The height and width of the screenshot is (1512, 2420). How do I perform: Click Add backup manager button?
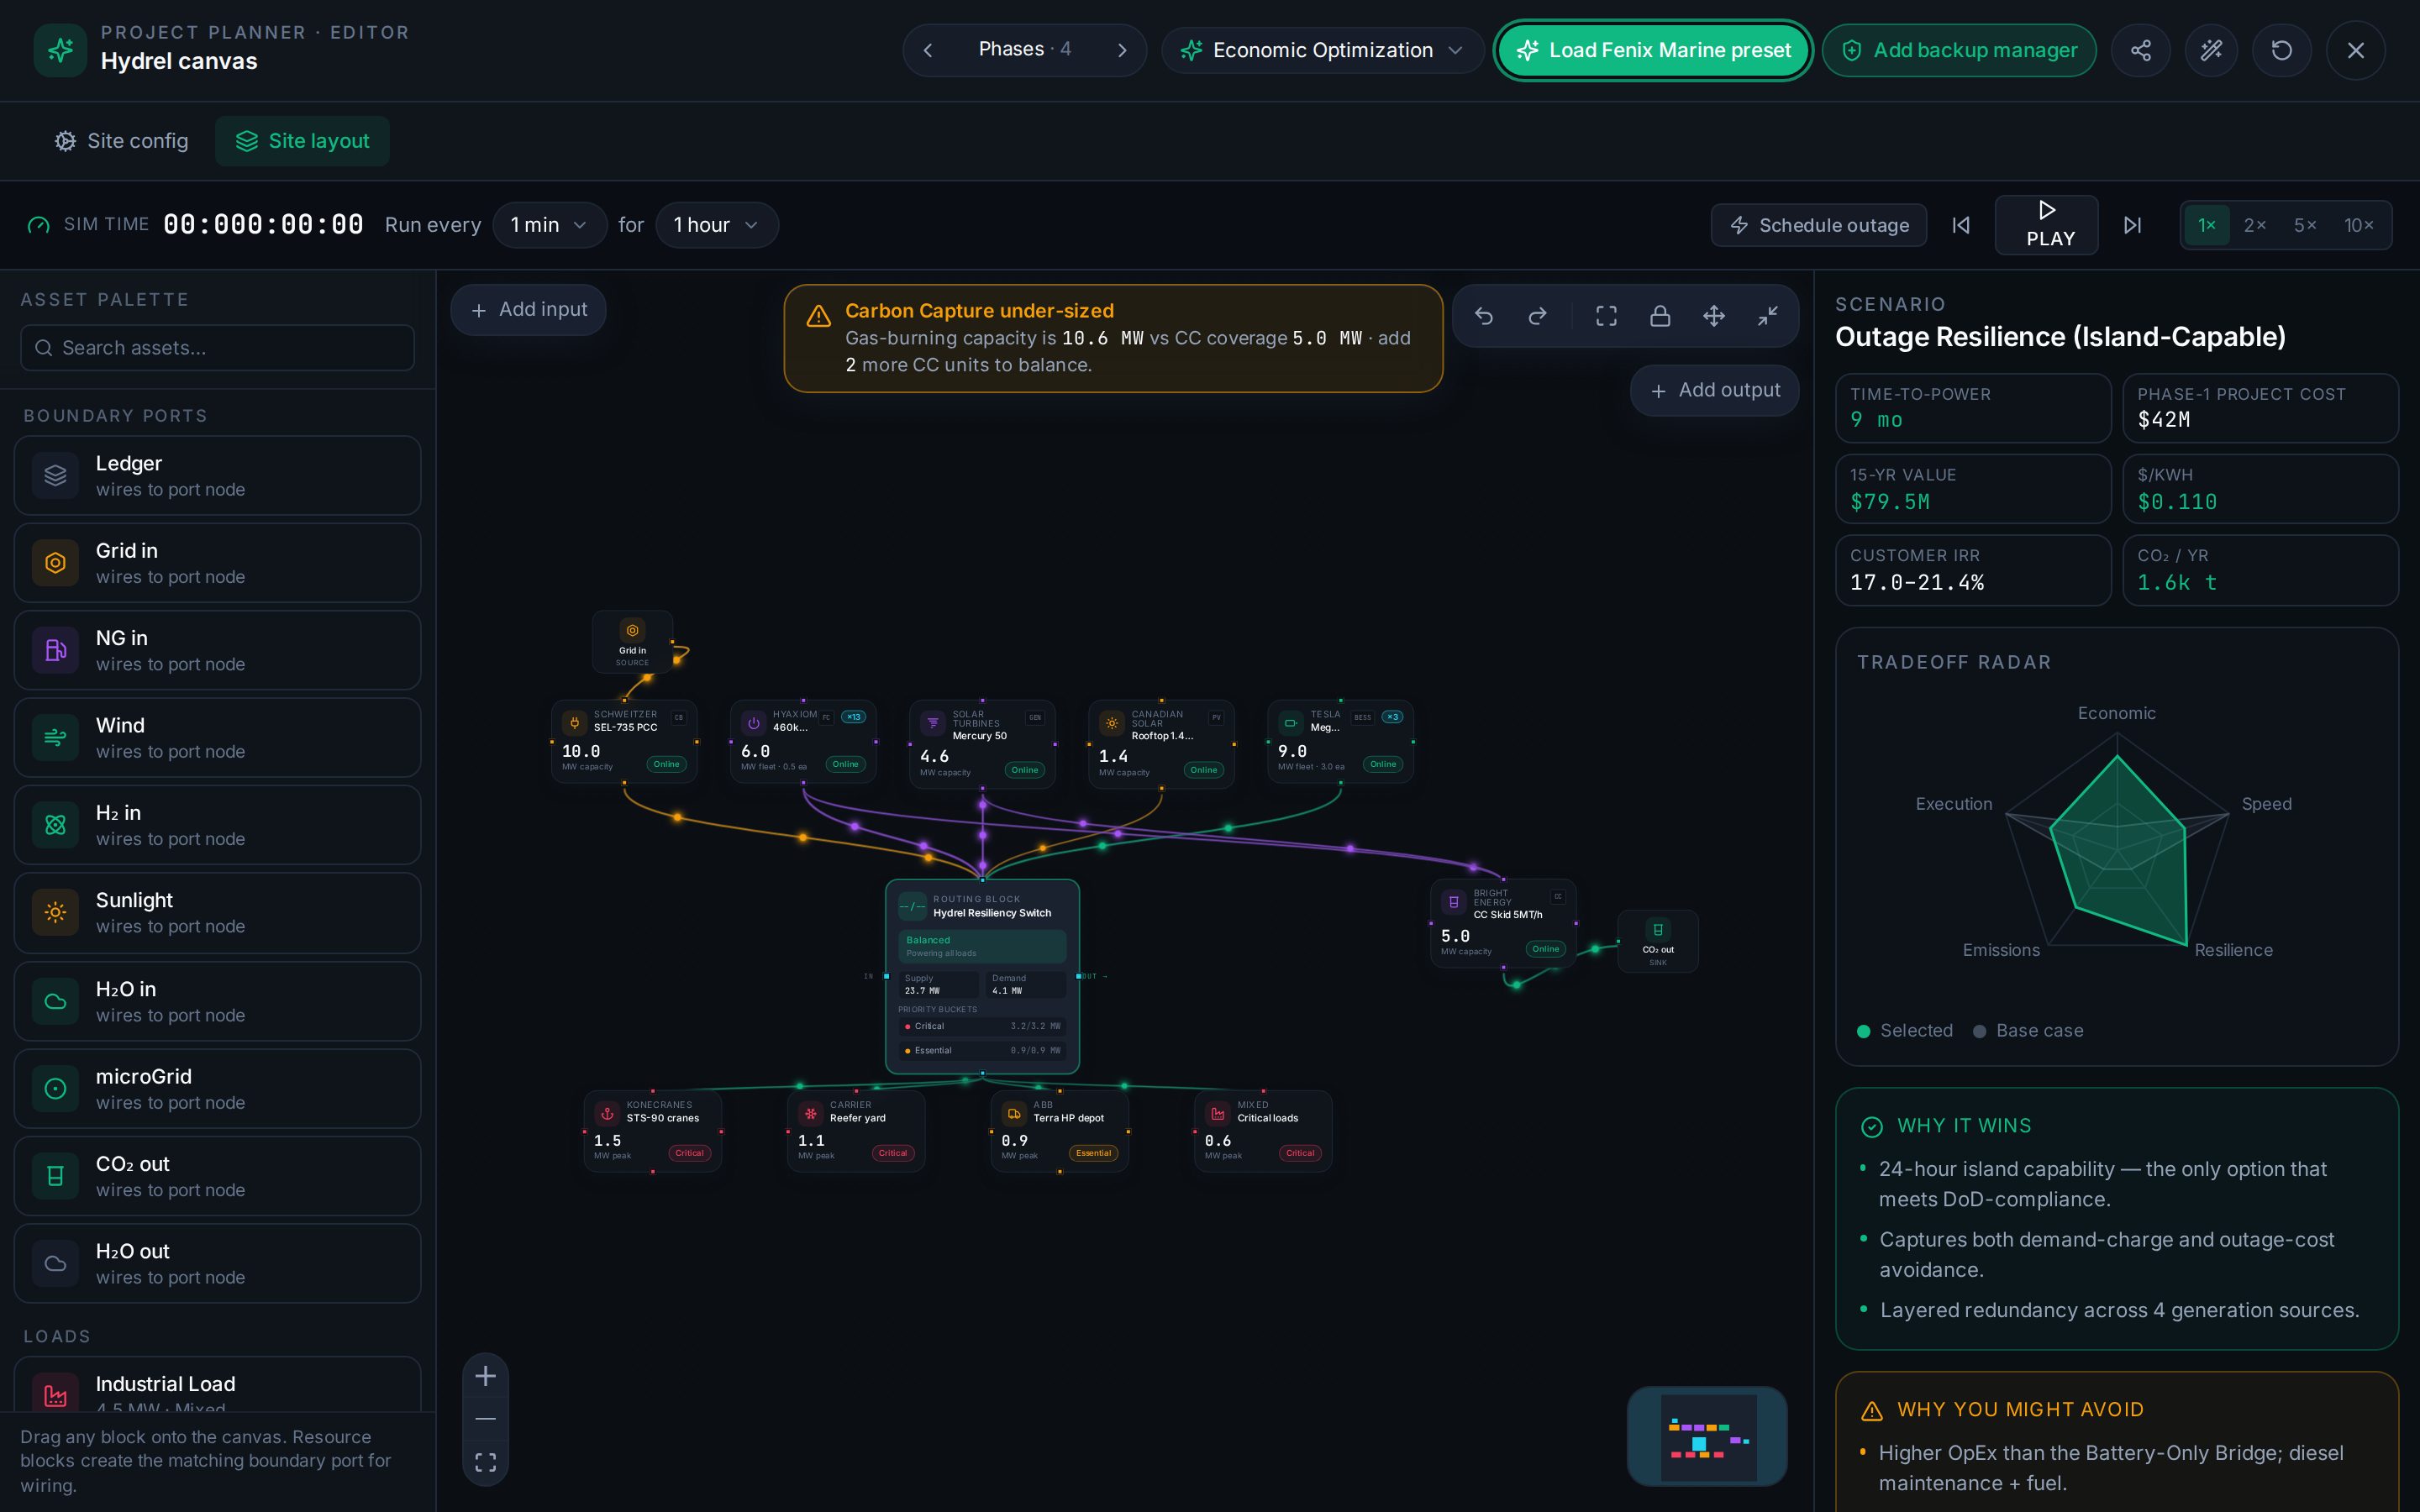coord(1959,50)
